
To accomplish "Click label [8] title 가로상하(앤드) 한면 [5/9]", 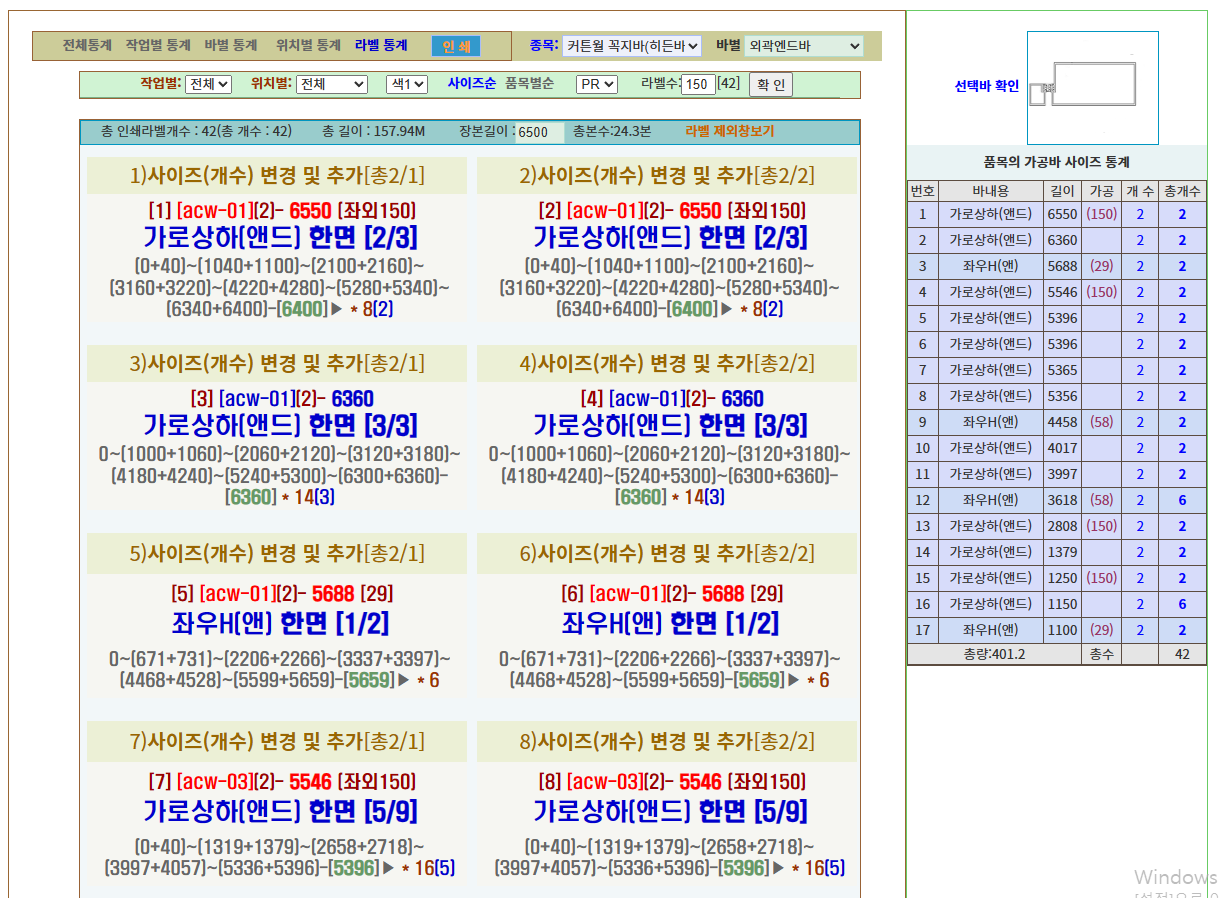I will 670,811.
